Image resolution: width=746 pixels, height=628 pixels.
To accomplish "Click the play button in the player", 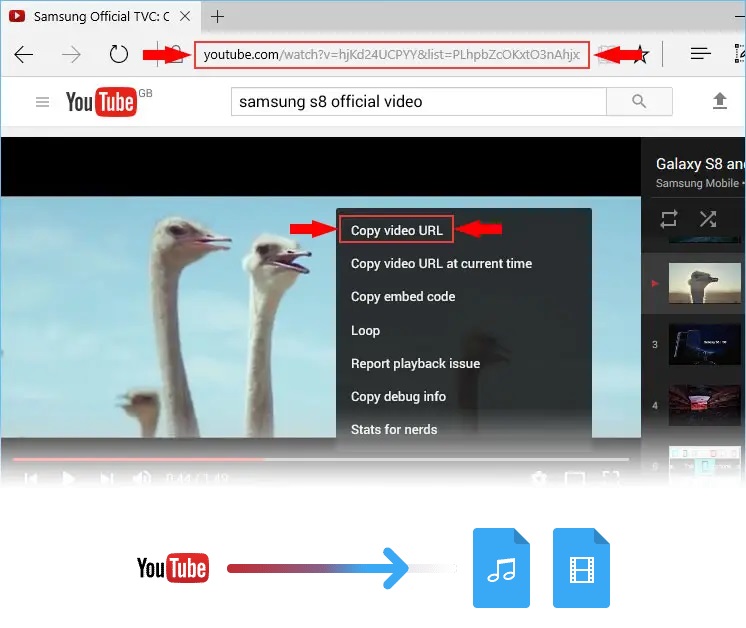I will coord(68,478).
